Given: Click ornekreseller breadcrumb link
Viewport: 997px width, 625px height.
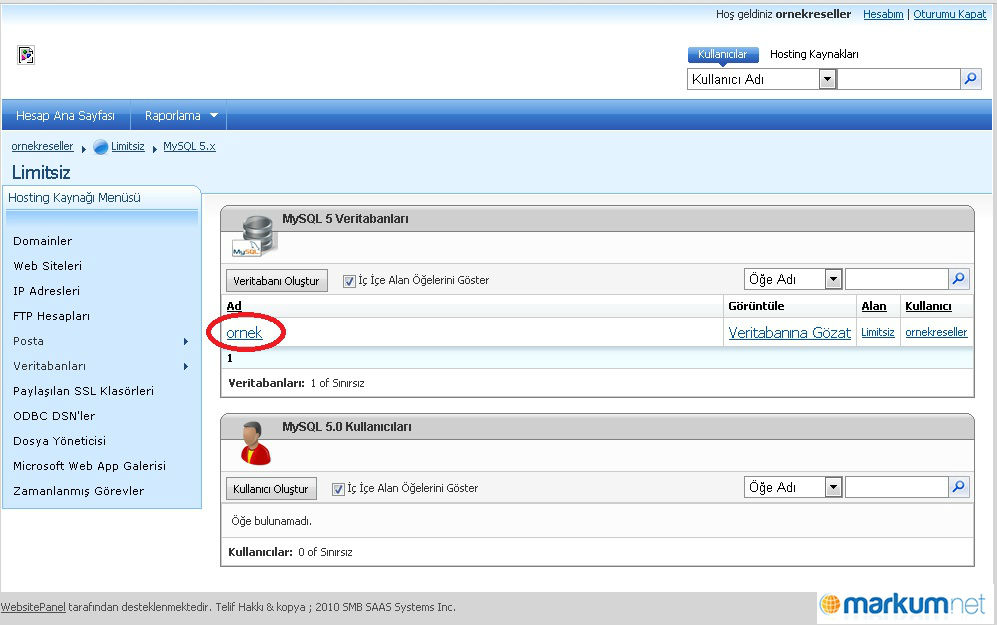Looking at the screenshot, I should coord(43,146).
